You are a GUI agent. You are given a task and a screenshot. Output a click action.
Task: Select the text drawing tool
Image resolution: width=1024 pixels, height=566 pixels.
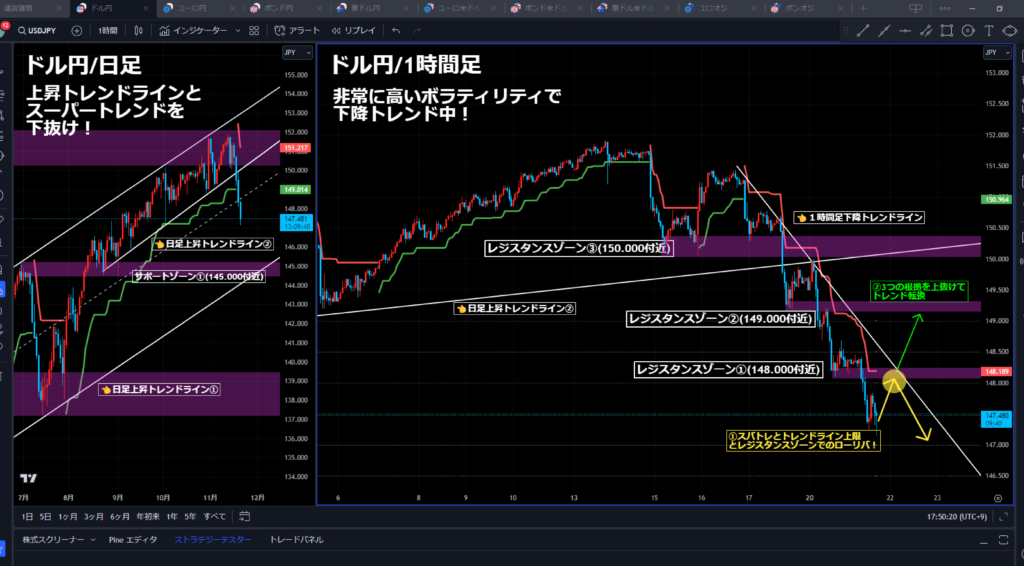coord(989,30)
